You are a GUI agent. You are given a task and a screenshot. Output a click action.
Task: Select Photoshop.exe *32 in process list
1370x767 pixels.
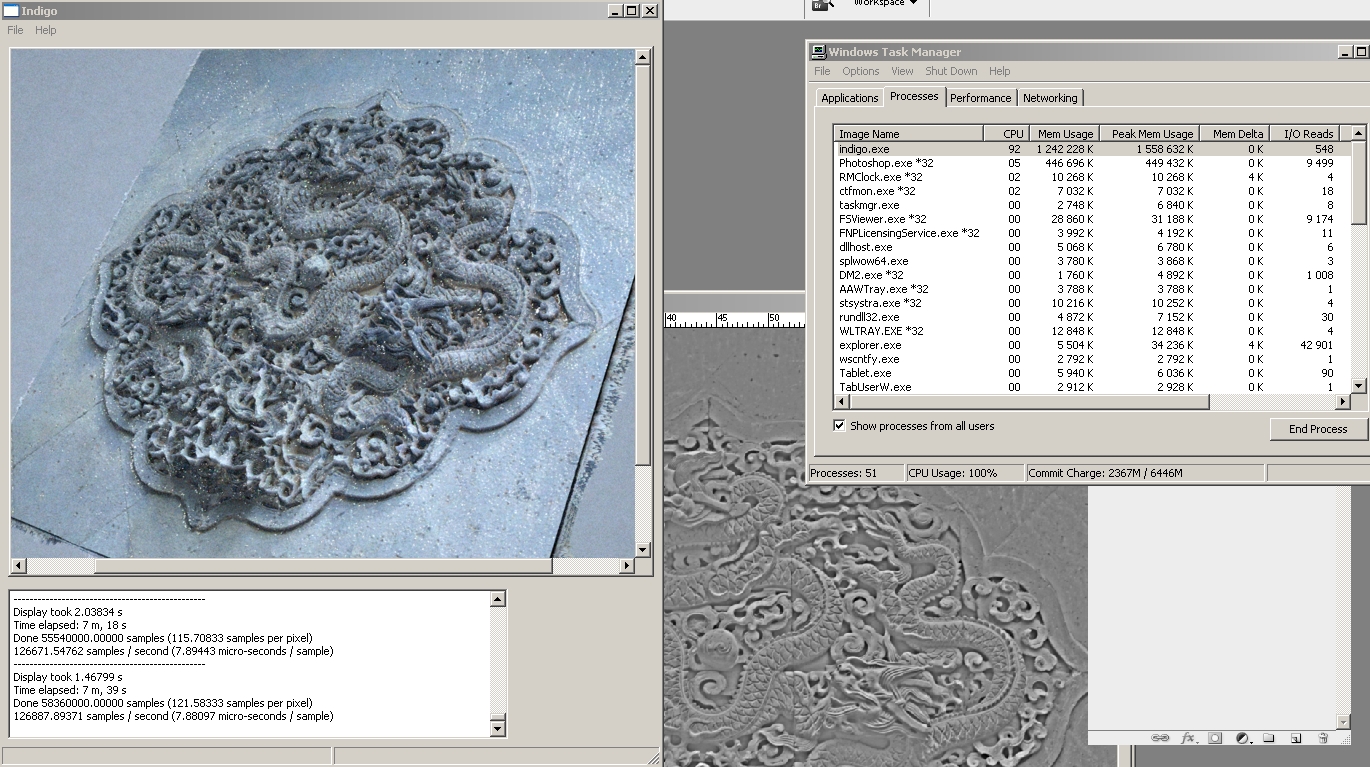[885, 163]
